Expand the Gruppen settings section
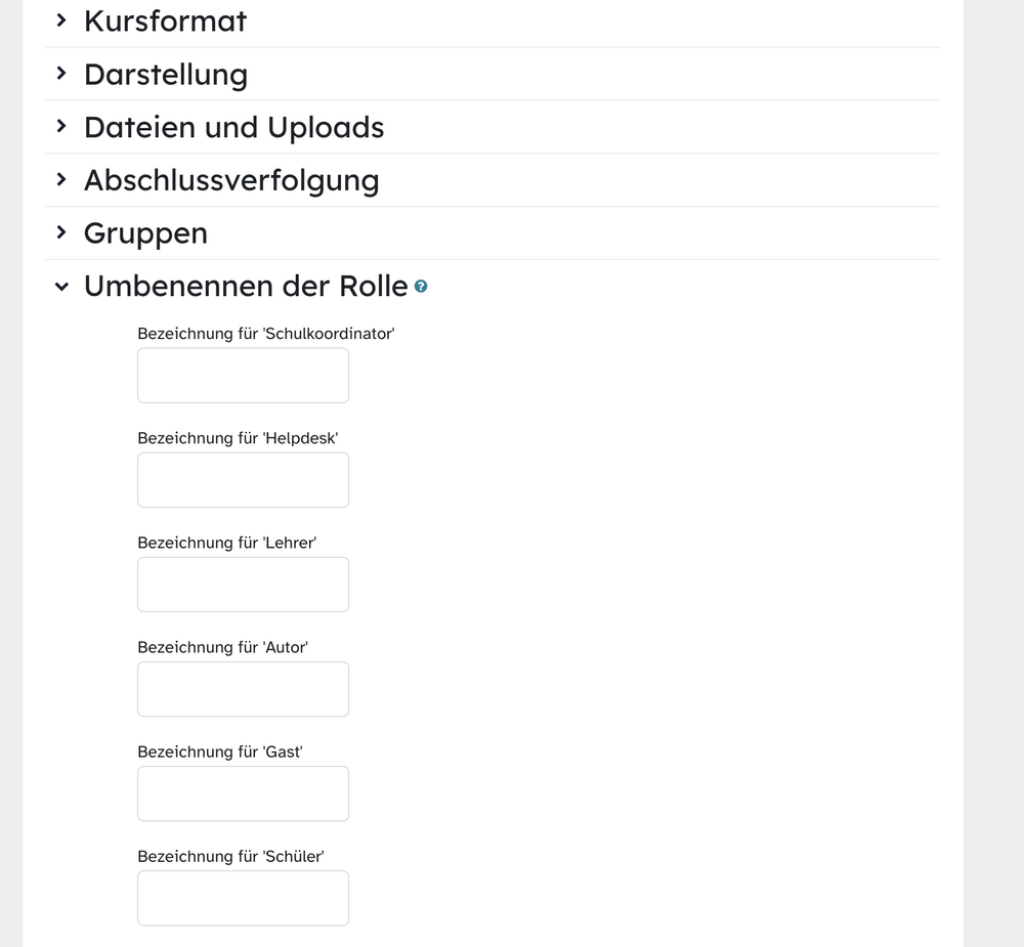 [145, 232]
